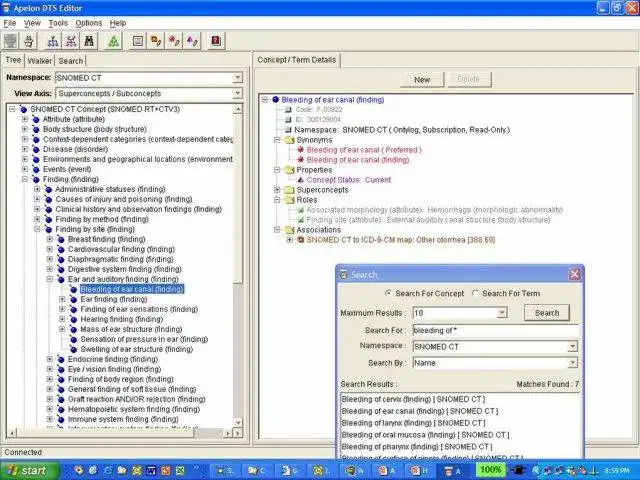
Task: Open the Windows start menu
Action: (29, 471)
